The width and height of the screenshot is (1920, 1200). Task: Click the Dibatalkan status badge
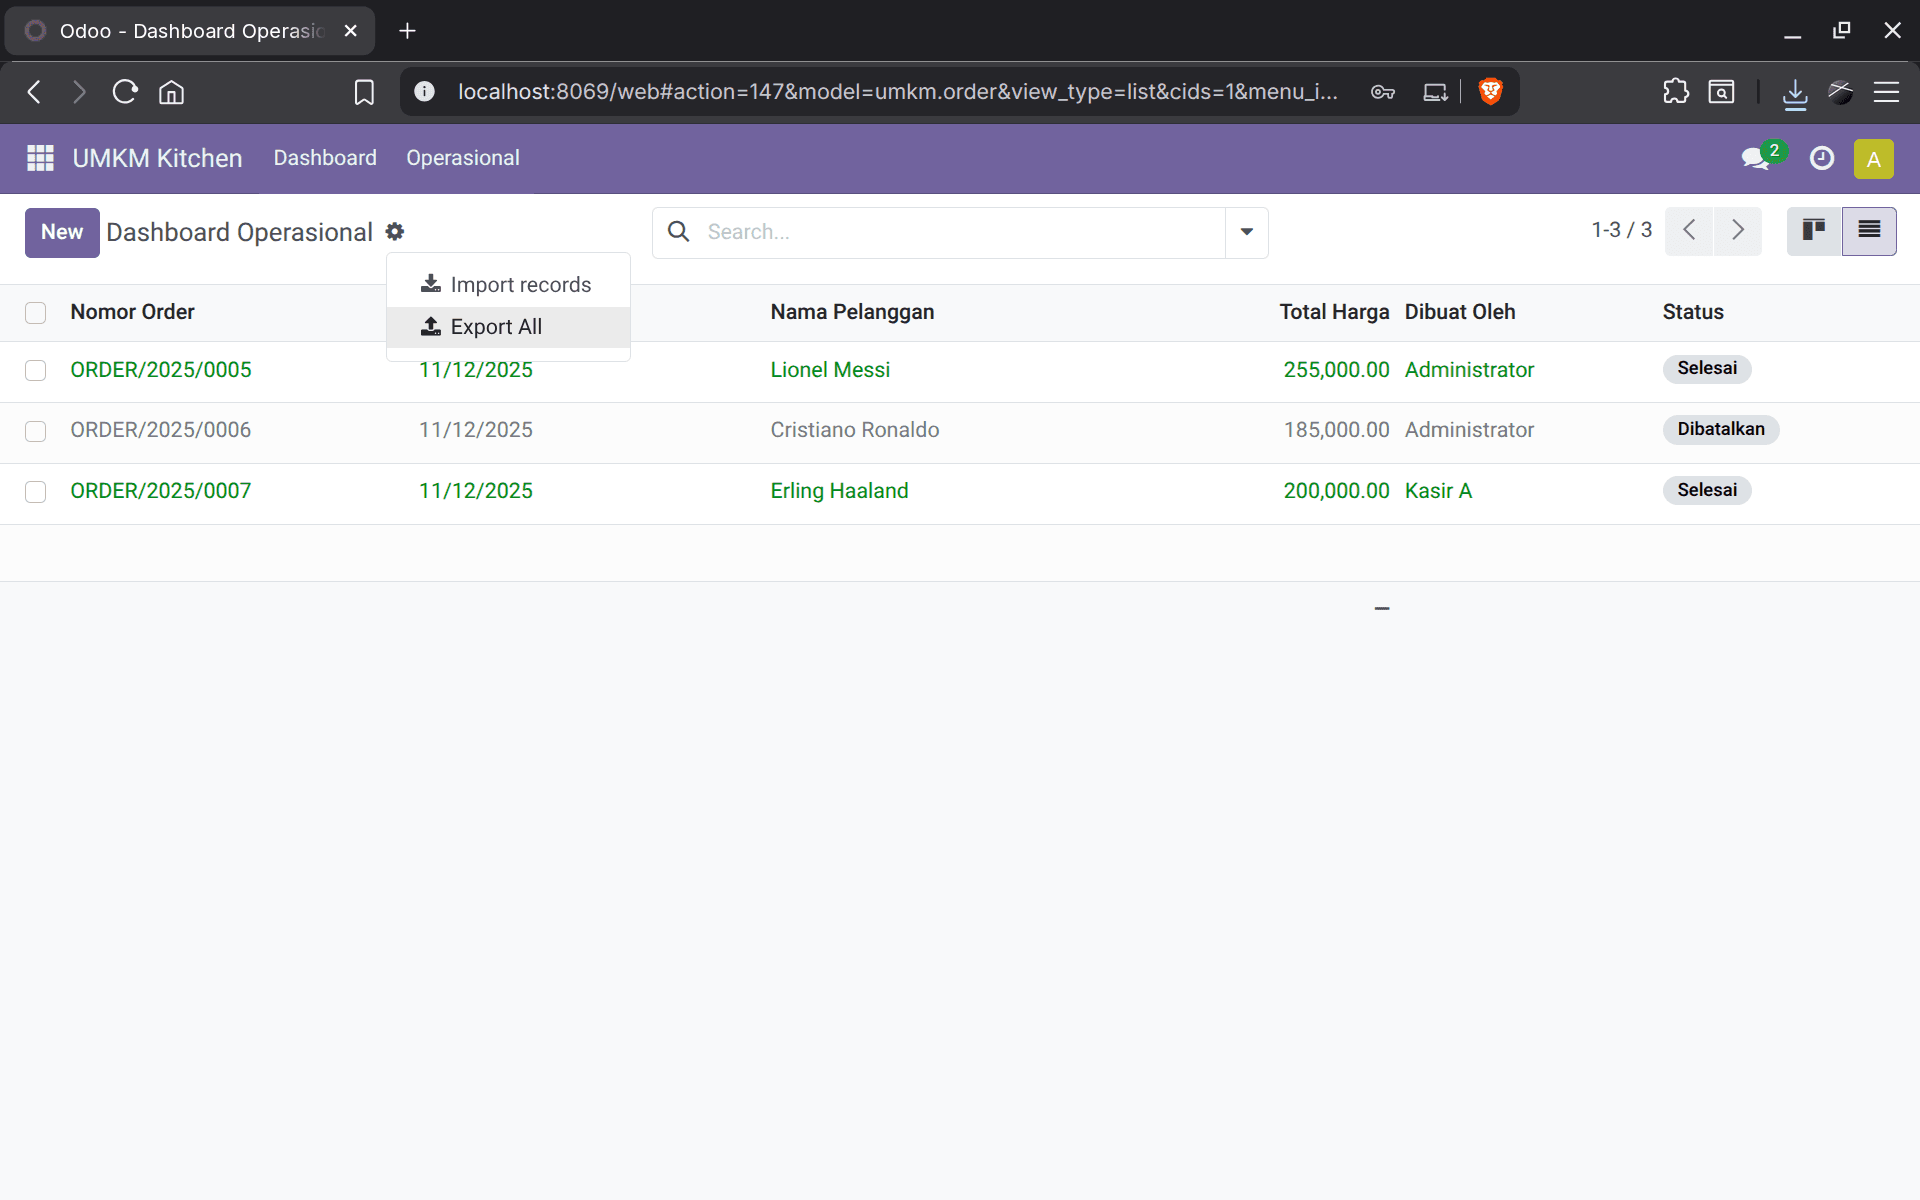(1721, 429)
